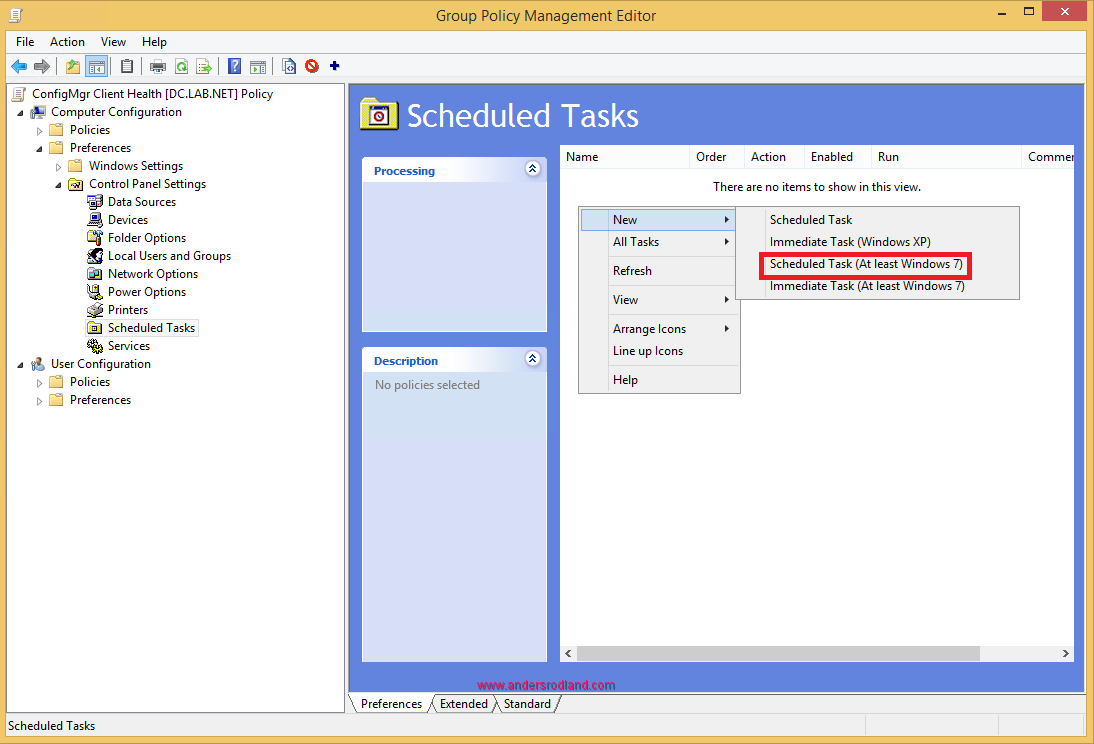This screenshot has height=744, width=1094.
Task: Collapse the Processing panel using its chevron
Action: 532,169
